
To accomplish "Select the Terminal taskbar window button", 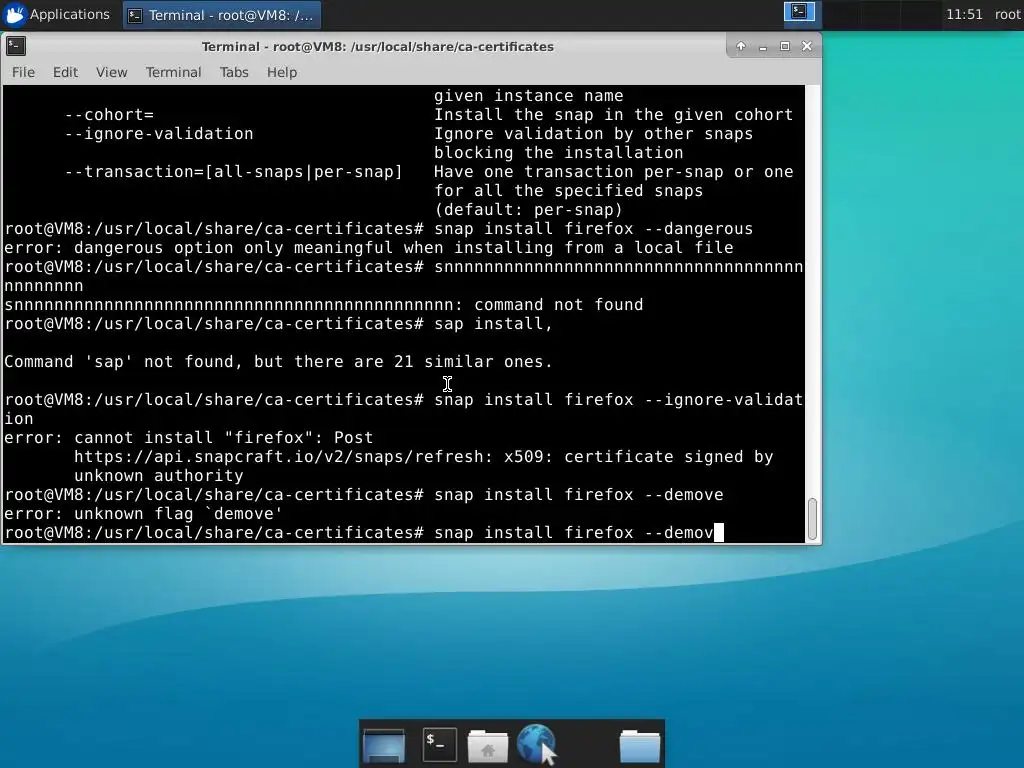I will pos(222,15).
